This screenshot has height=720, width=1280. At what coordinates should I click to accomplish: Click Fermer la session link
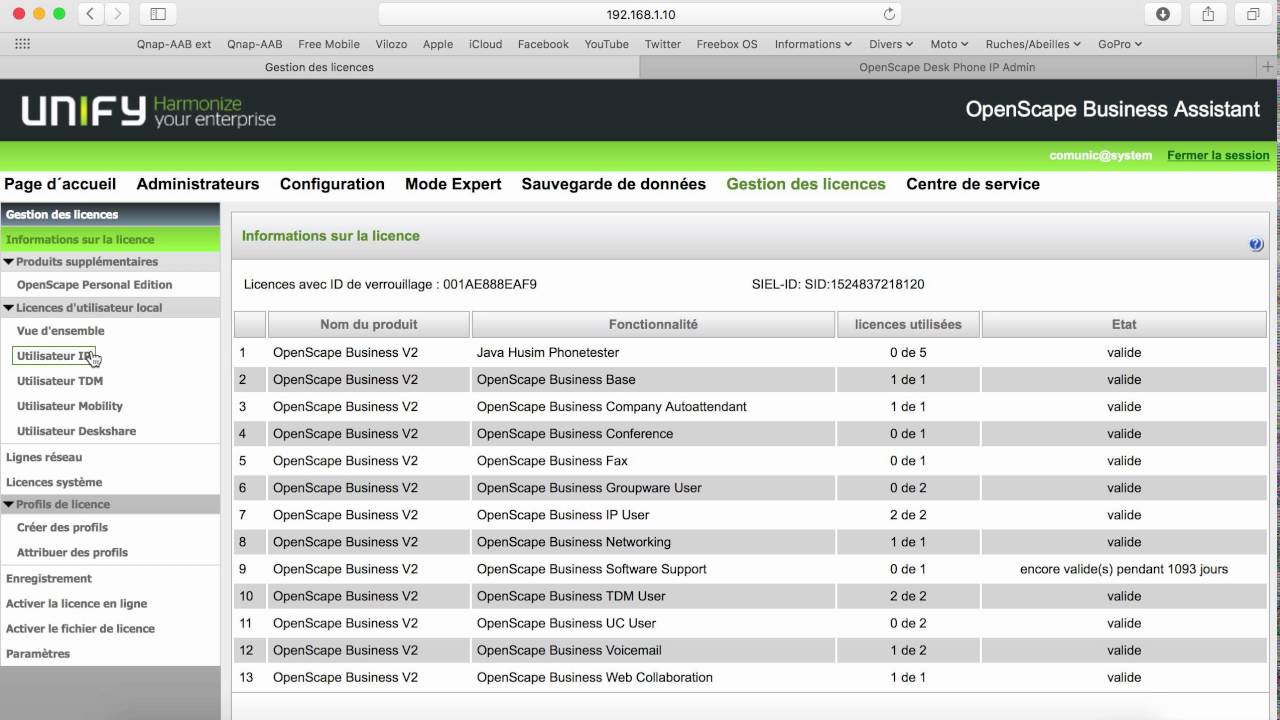pyautogui.click(x=1218, y=156)
